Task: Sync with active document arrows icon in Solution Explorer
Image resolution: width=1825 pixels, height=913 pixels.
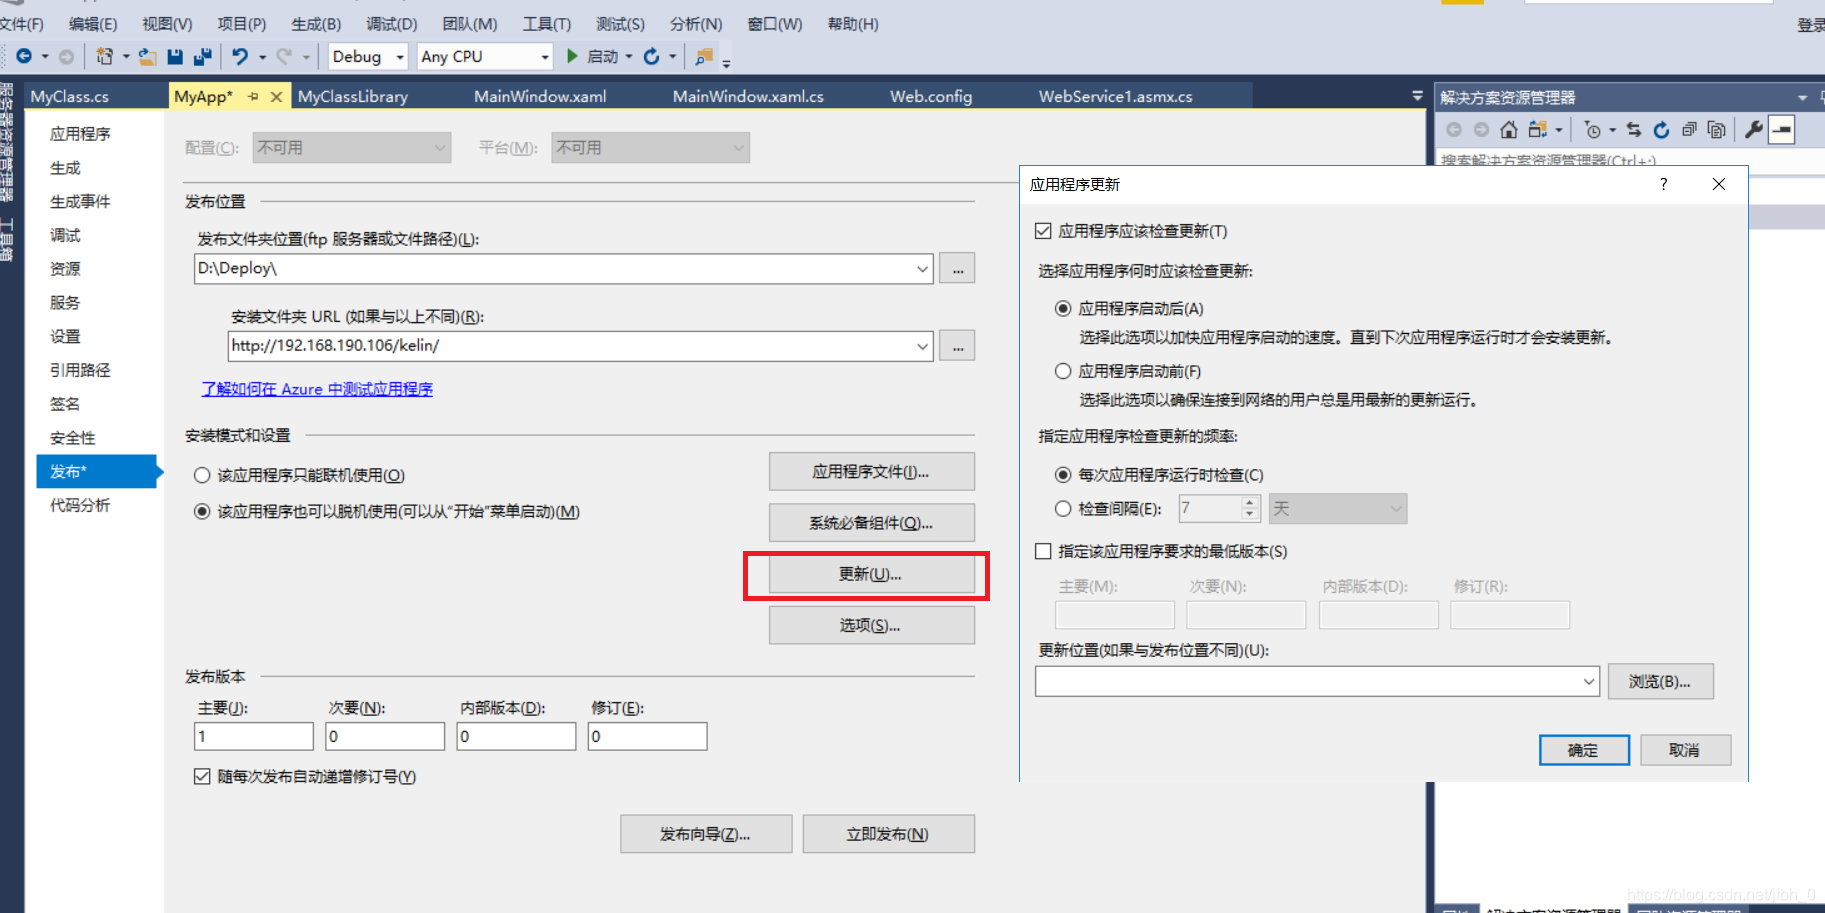Action: [x=1634, y=130]
